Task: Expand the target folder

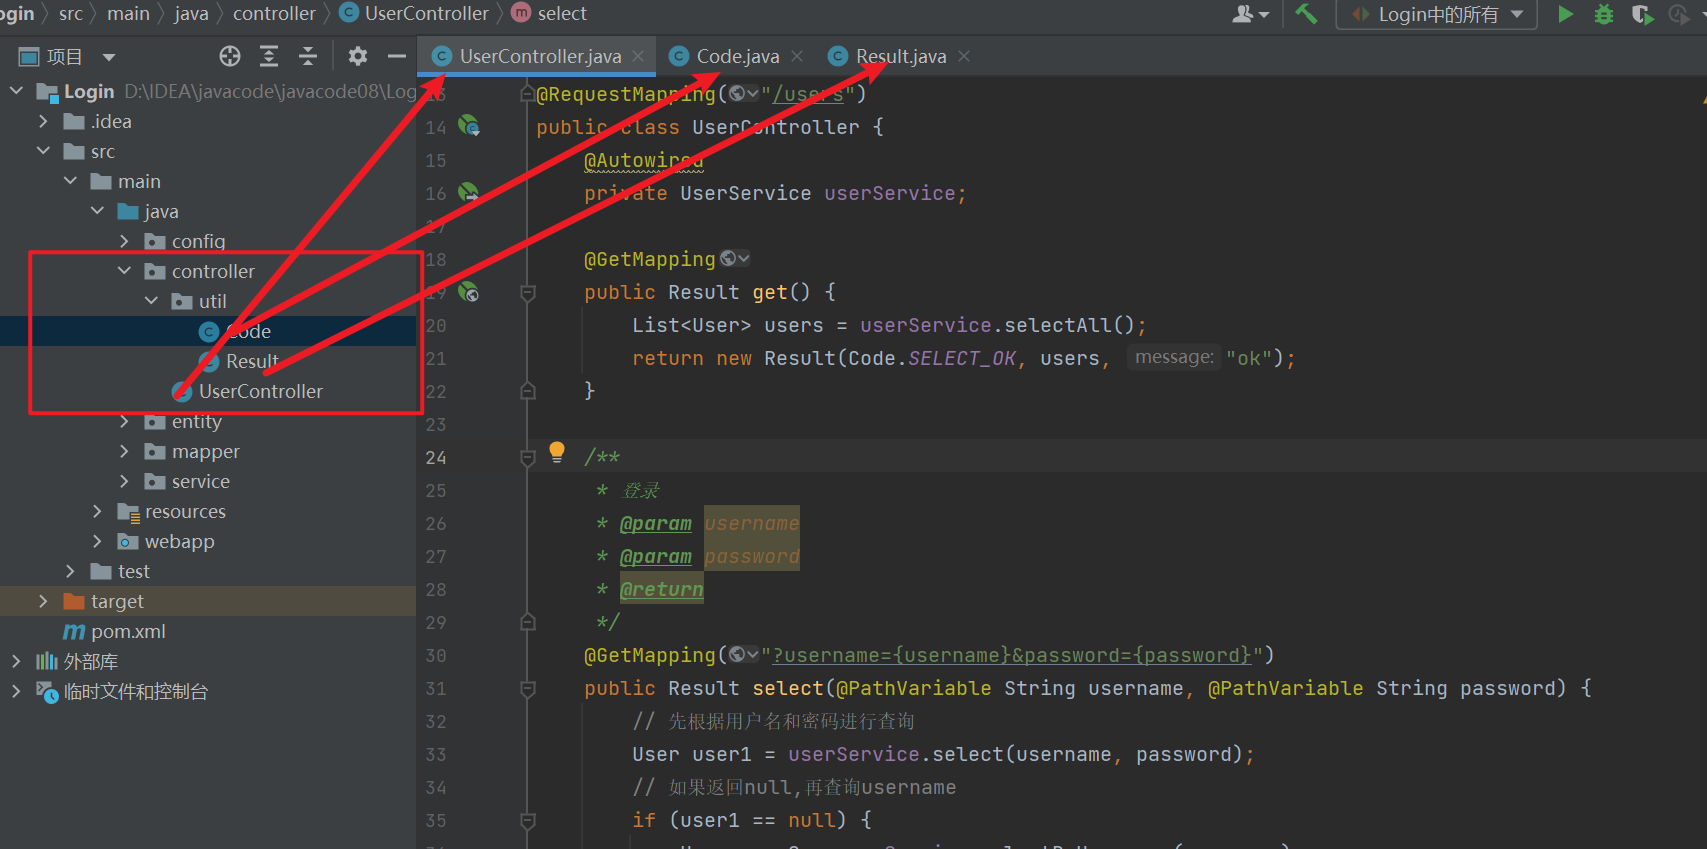Action: [43, 601]
